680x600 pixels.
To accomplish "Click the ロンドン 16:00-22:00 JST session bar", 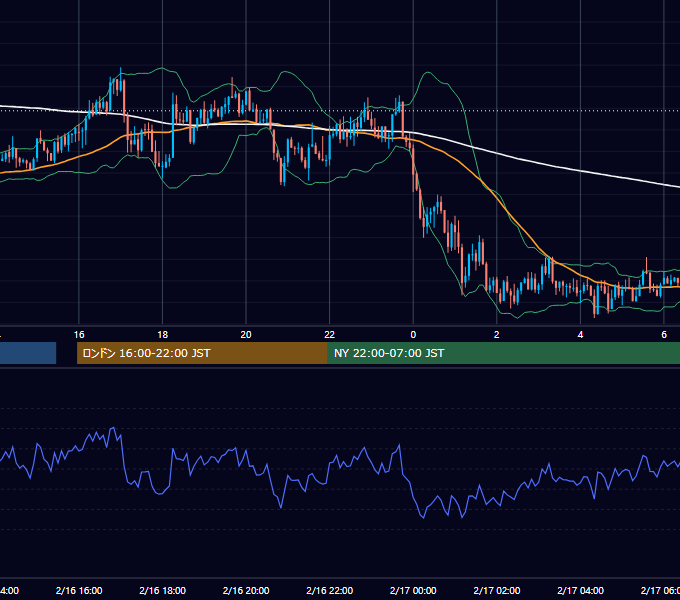I will tap(202, 353).
